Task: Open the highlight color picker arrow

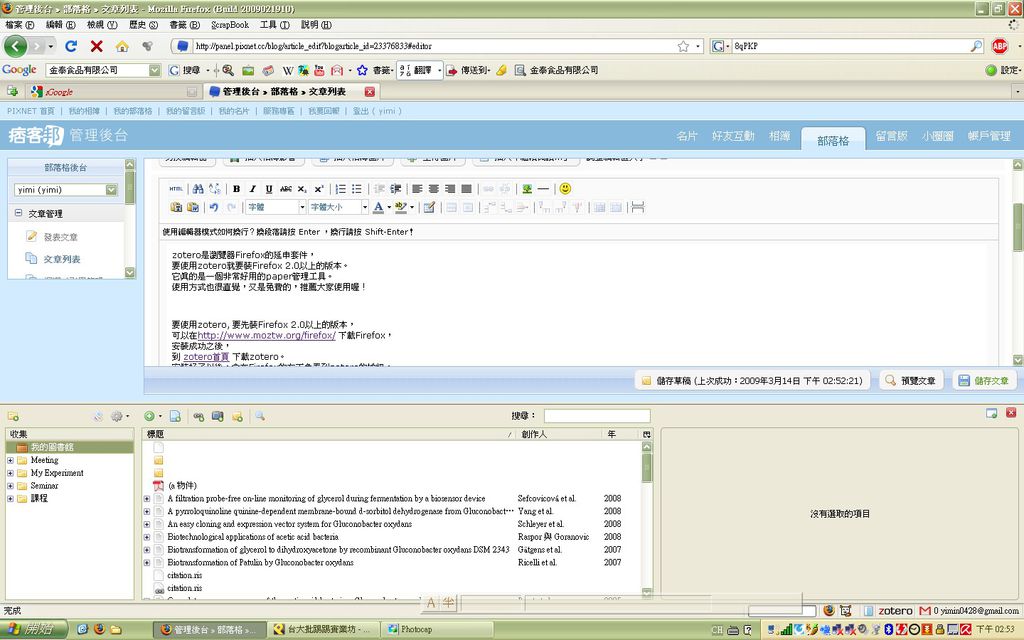Action: [x=412, y=208]
